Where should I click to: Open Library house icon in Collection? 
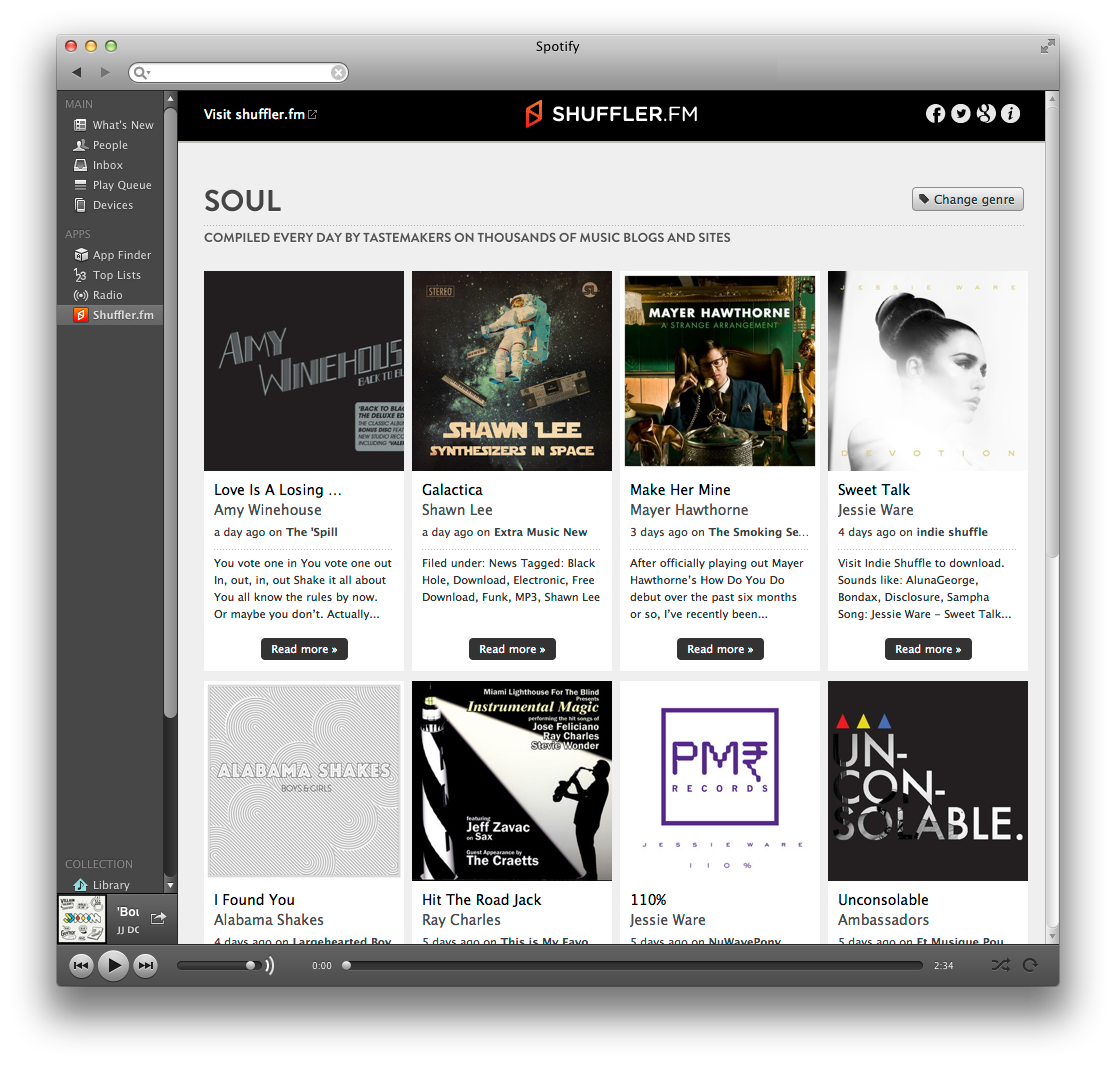point(80,885)
